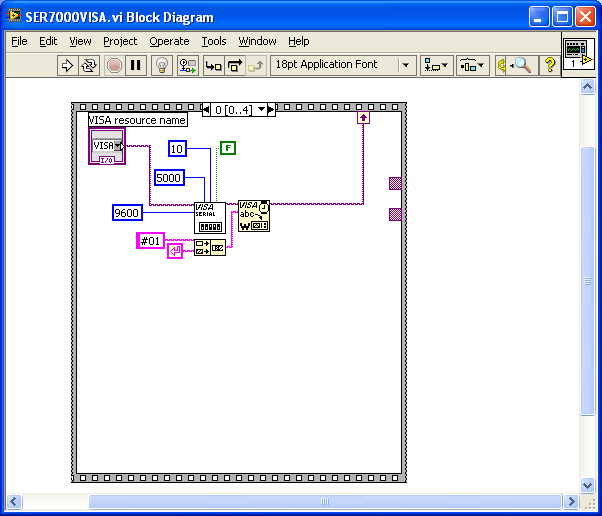Open the Window menu
602x516 pixels.
coord(257,41)
